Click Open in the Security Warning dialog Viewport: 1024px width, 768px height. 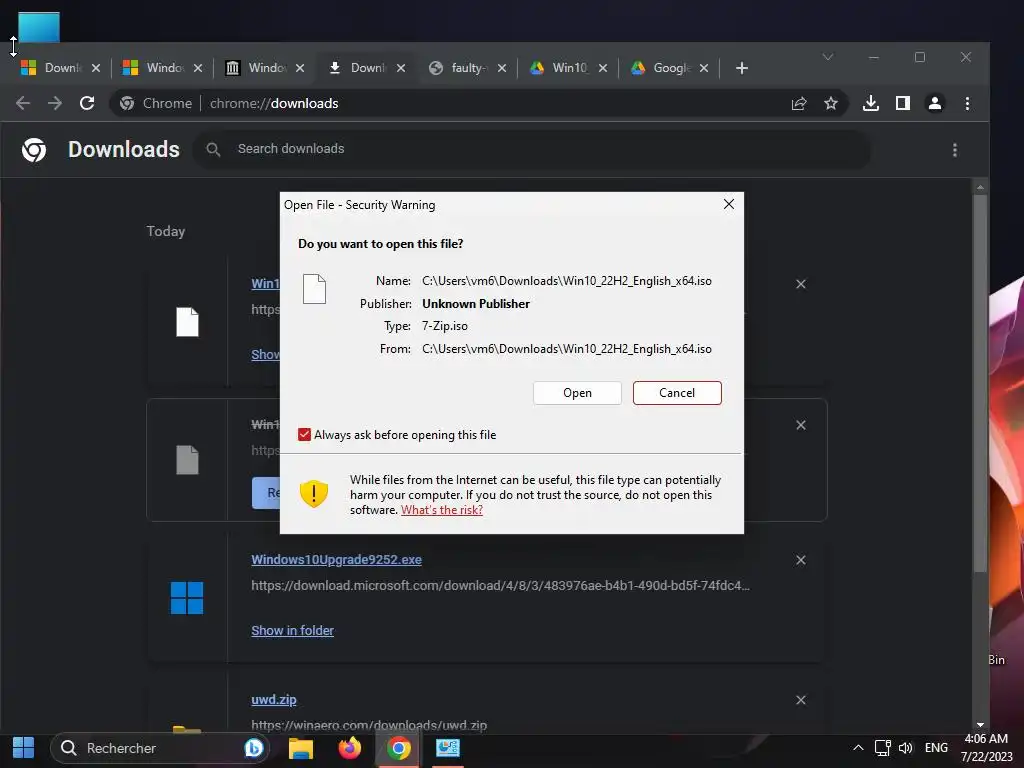coord(577,392)
